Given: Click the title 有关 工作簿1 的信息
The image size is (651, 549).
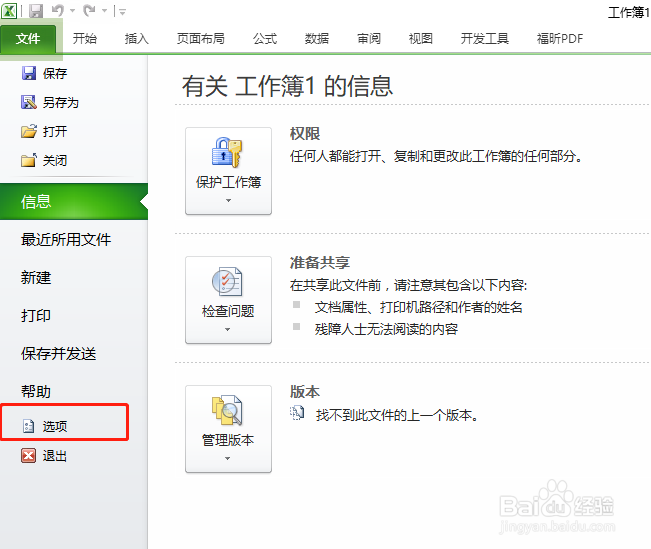Looking at the screenshot, I should [287, 86].
